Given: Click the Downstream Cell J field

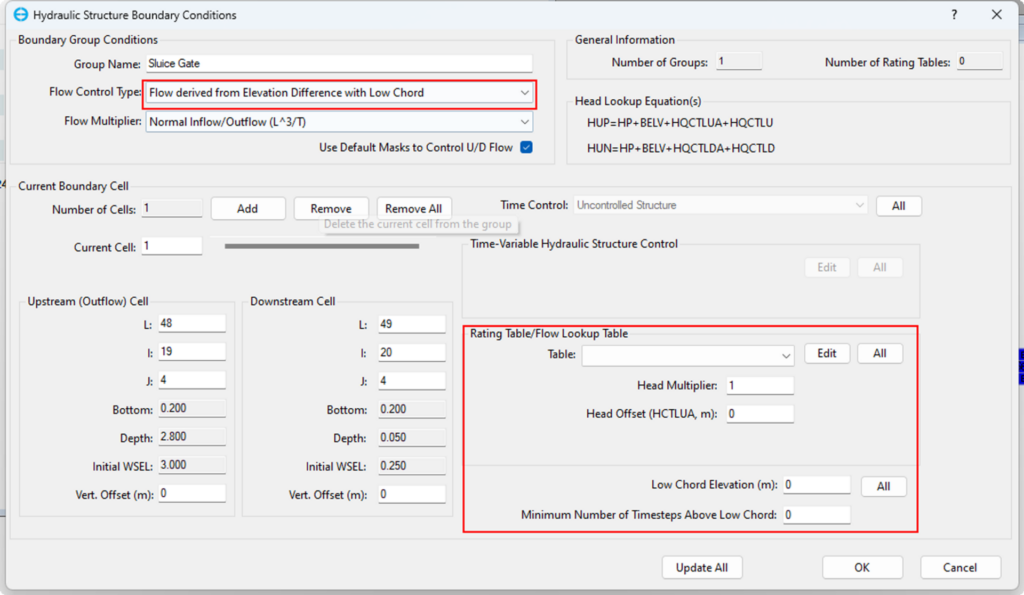Looking at the screenshot, I should [412, 381].
